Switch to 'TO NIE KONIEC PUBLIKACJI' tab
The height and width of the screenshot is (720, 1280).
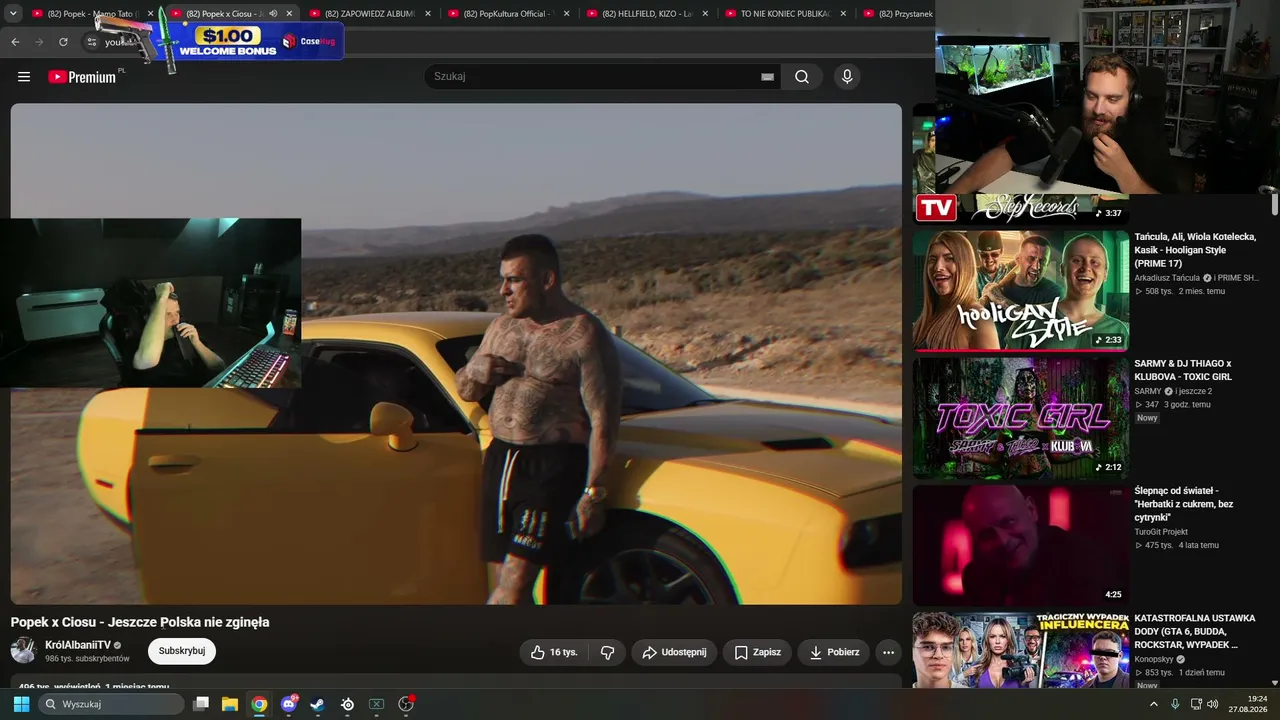786,14
